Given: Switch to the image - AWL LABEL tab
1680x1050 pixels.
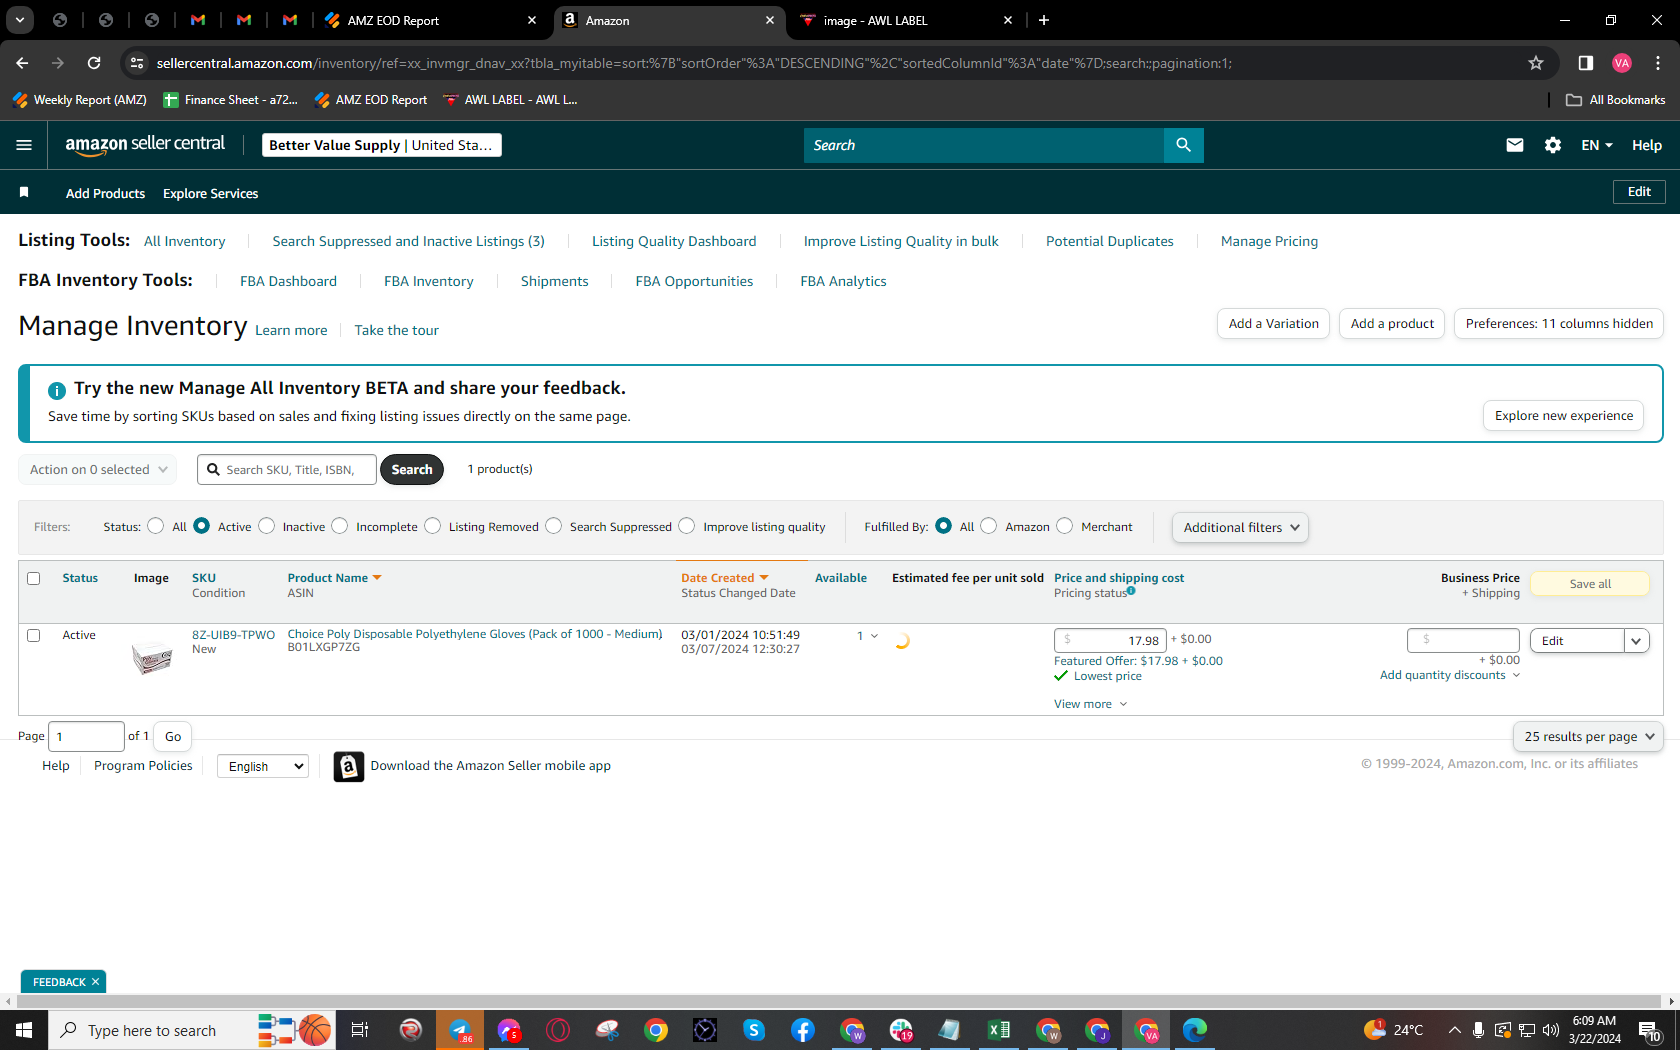Looking at the screenshot, I should pyautogui.click(x=908, y=20).
